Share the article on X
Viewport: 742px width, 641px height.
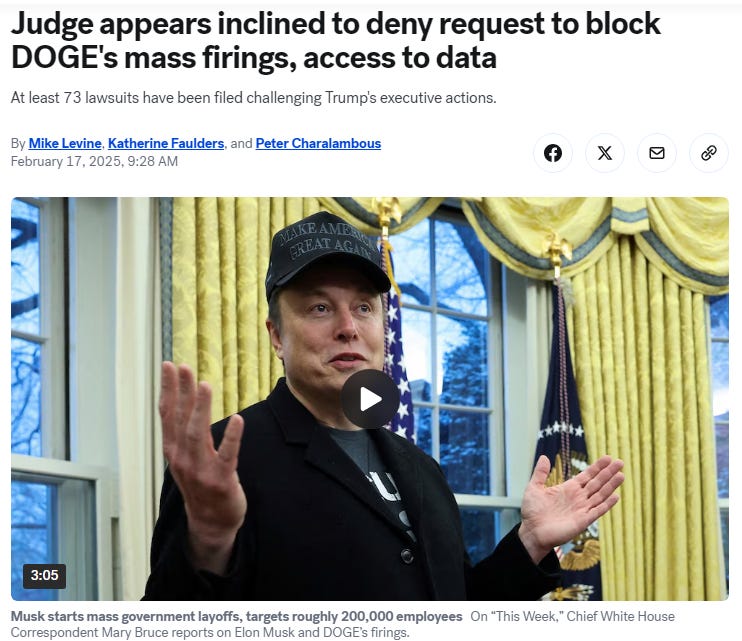pyautogui.click(x=605, y=153)
